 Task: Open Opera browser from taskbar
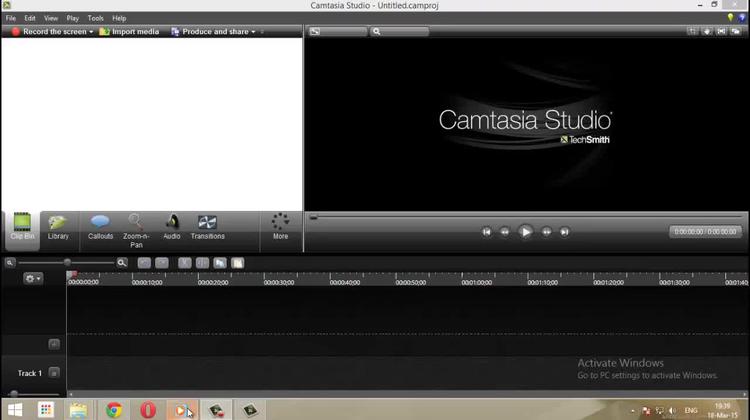coord(148,410)
